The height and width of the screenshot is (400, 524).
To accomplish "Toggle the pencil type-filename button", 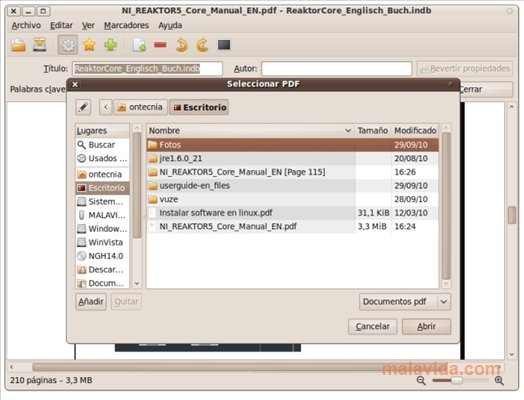I will [x=83, y=107].
